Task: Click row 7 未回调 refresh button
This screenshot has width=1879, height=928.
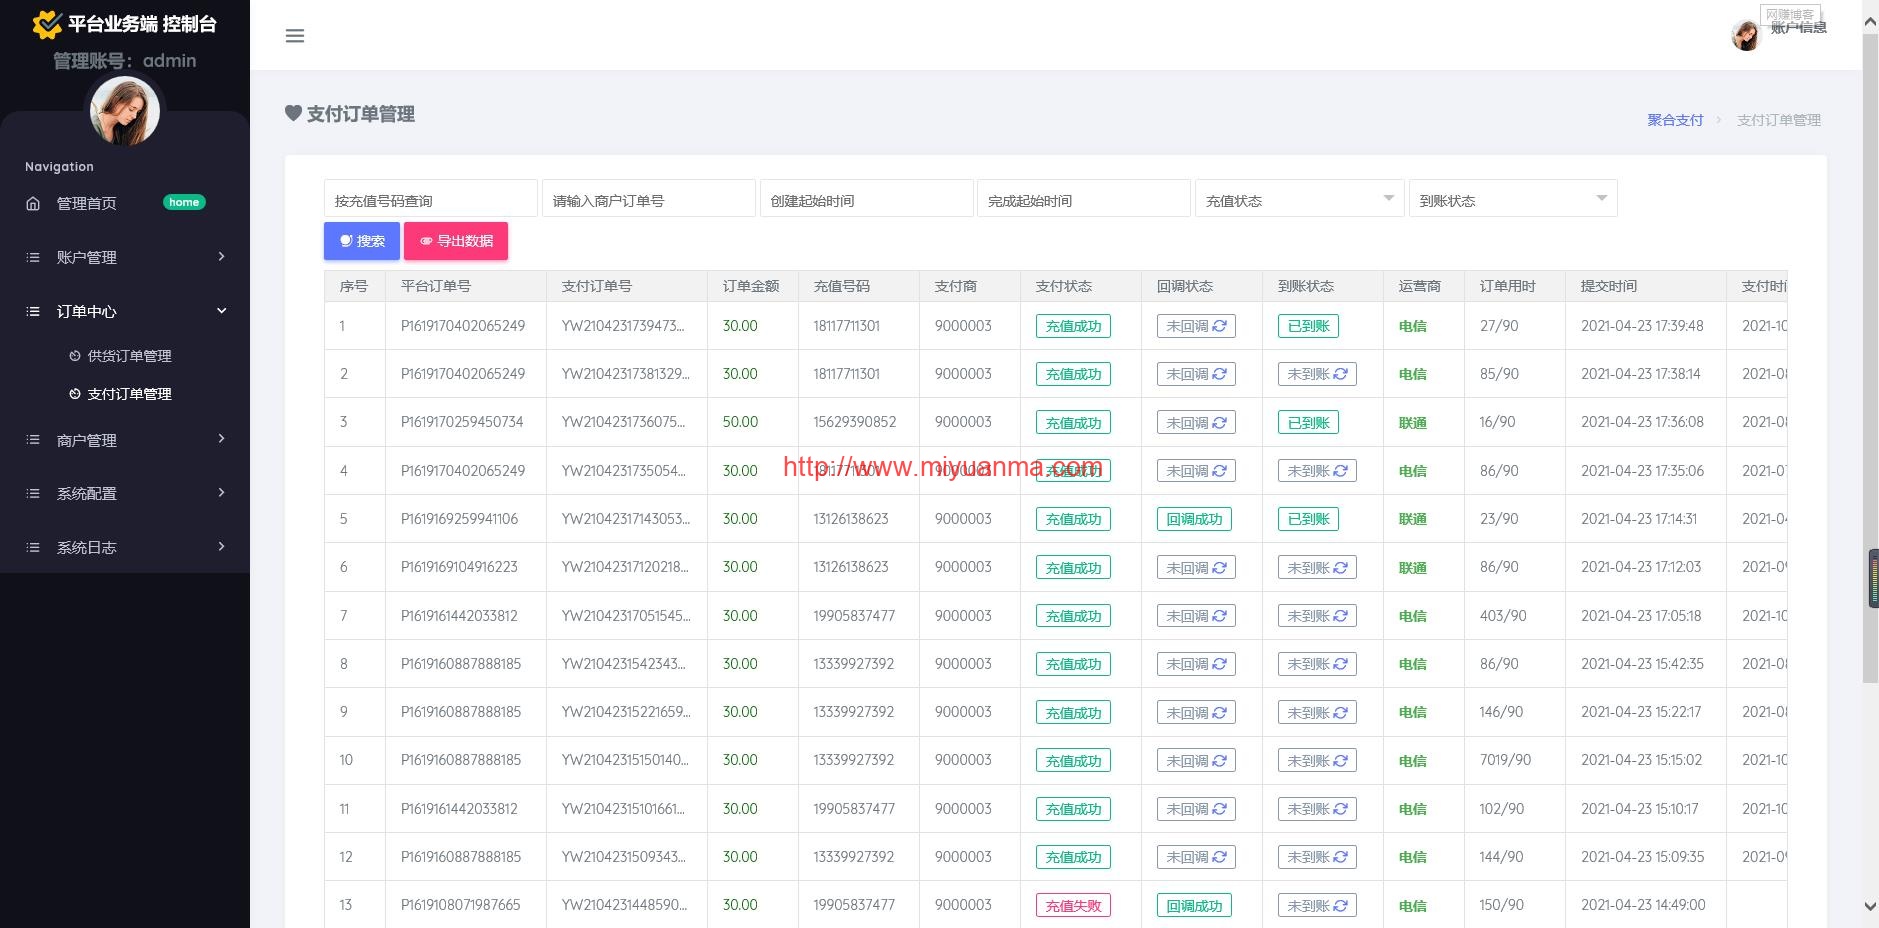Action: [1196, 616]
